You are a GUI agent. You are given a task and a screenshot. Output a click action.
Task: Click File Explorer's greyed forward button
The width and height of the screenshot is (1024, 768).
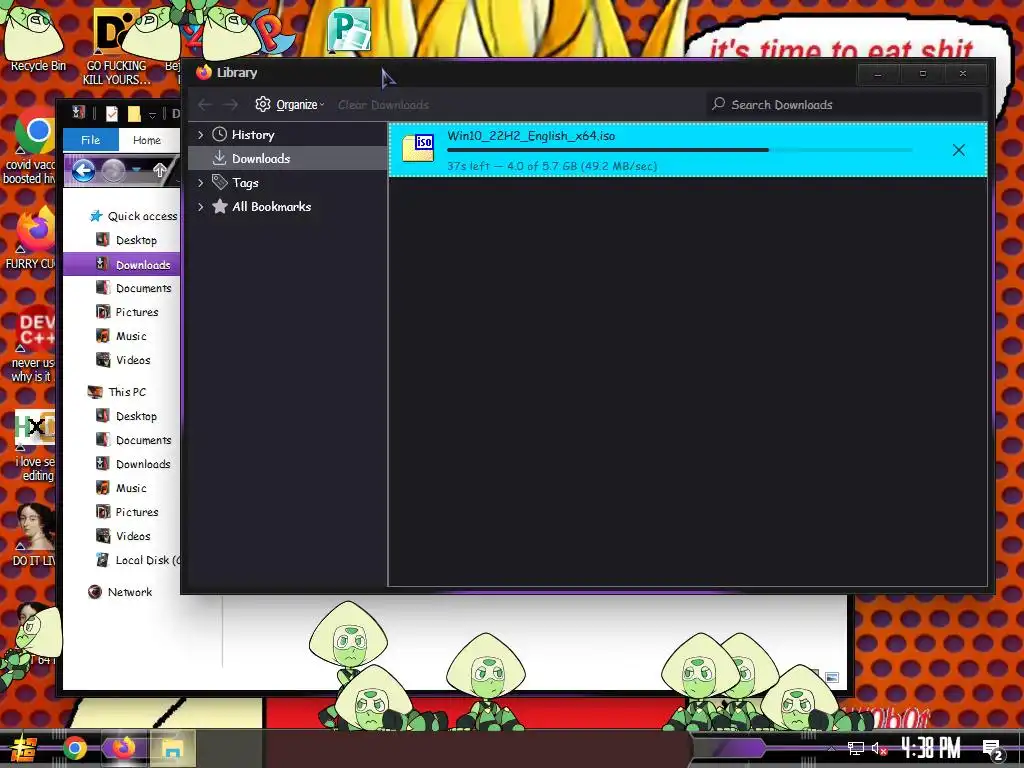pyautogui.click(x=114, y=171)
